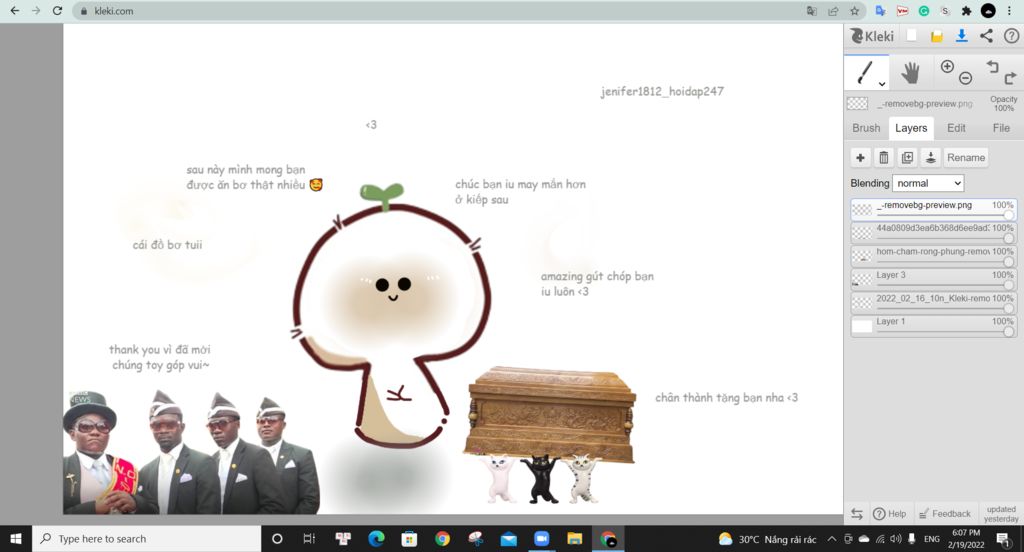
Task: Open File Explorer from the taskbar
Action: 575,539
